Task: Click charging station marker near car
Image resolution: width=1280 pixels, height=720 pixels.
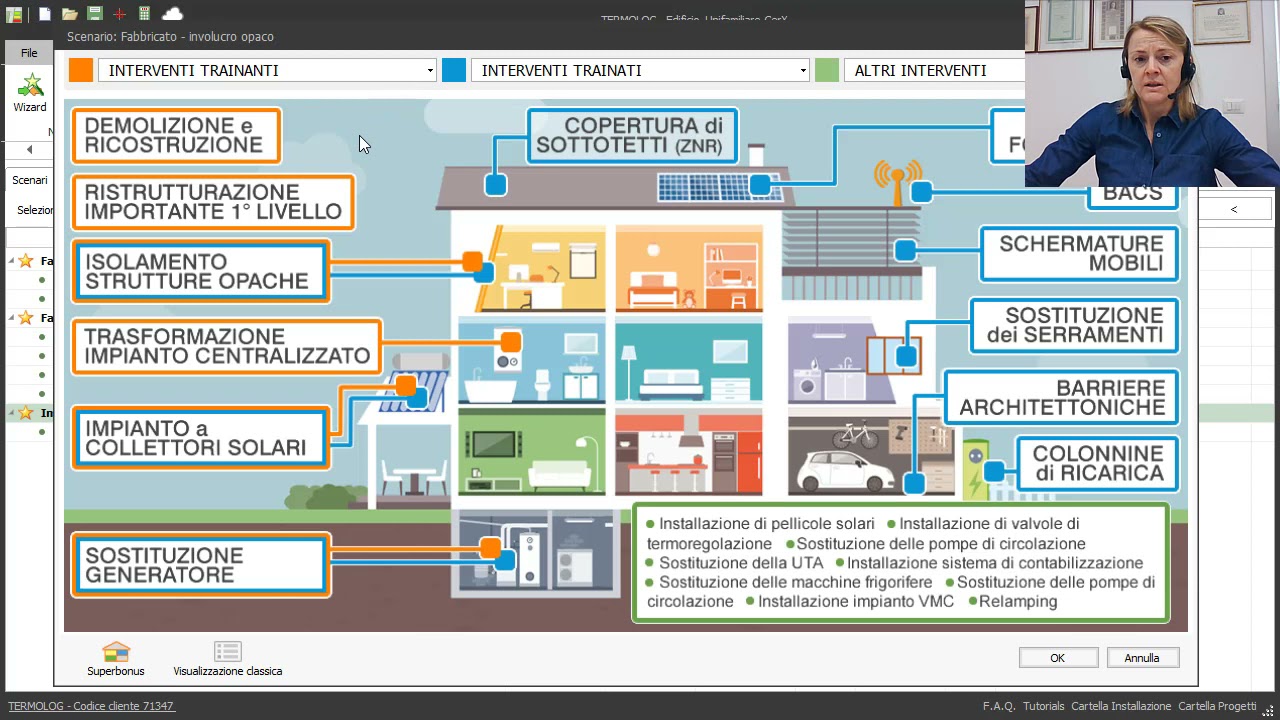Action: coord(993,471)
